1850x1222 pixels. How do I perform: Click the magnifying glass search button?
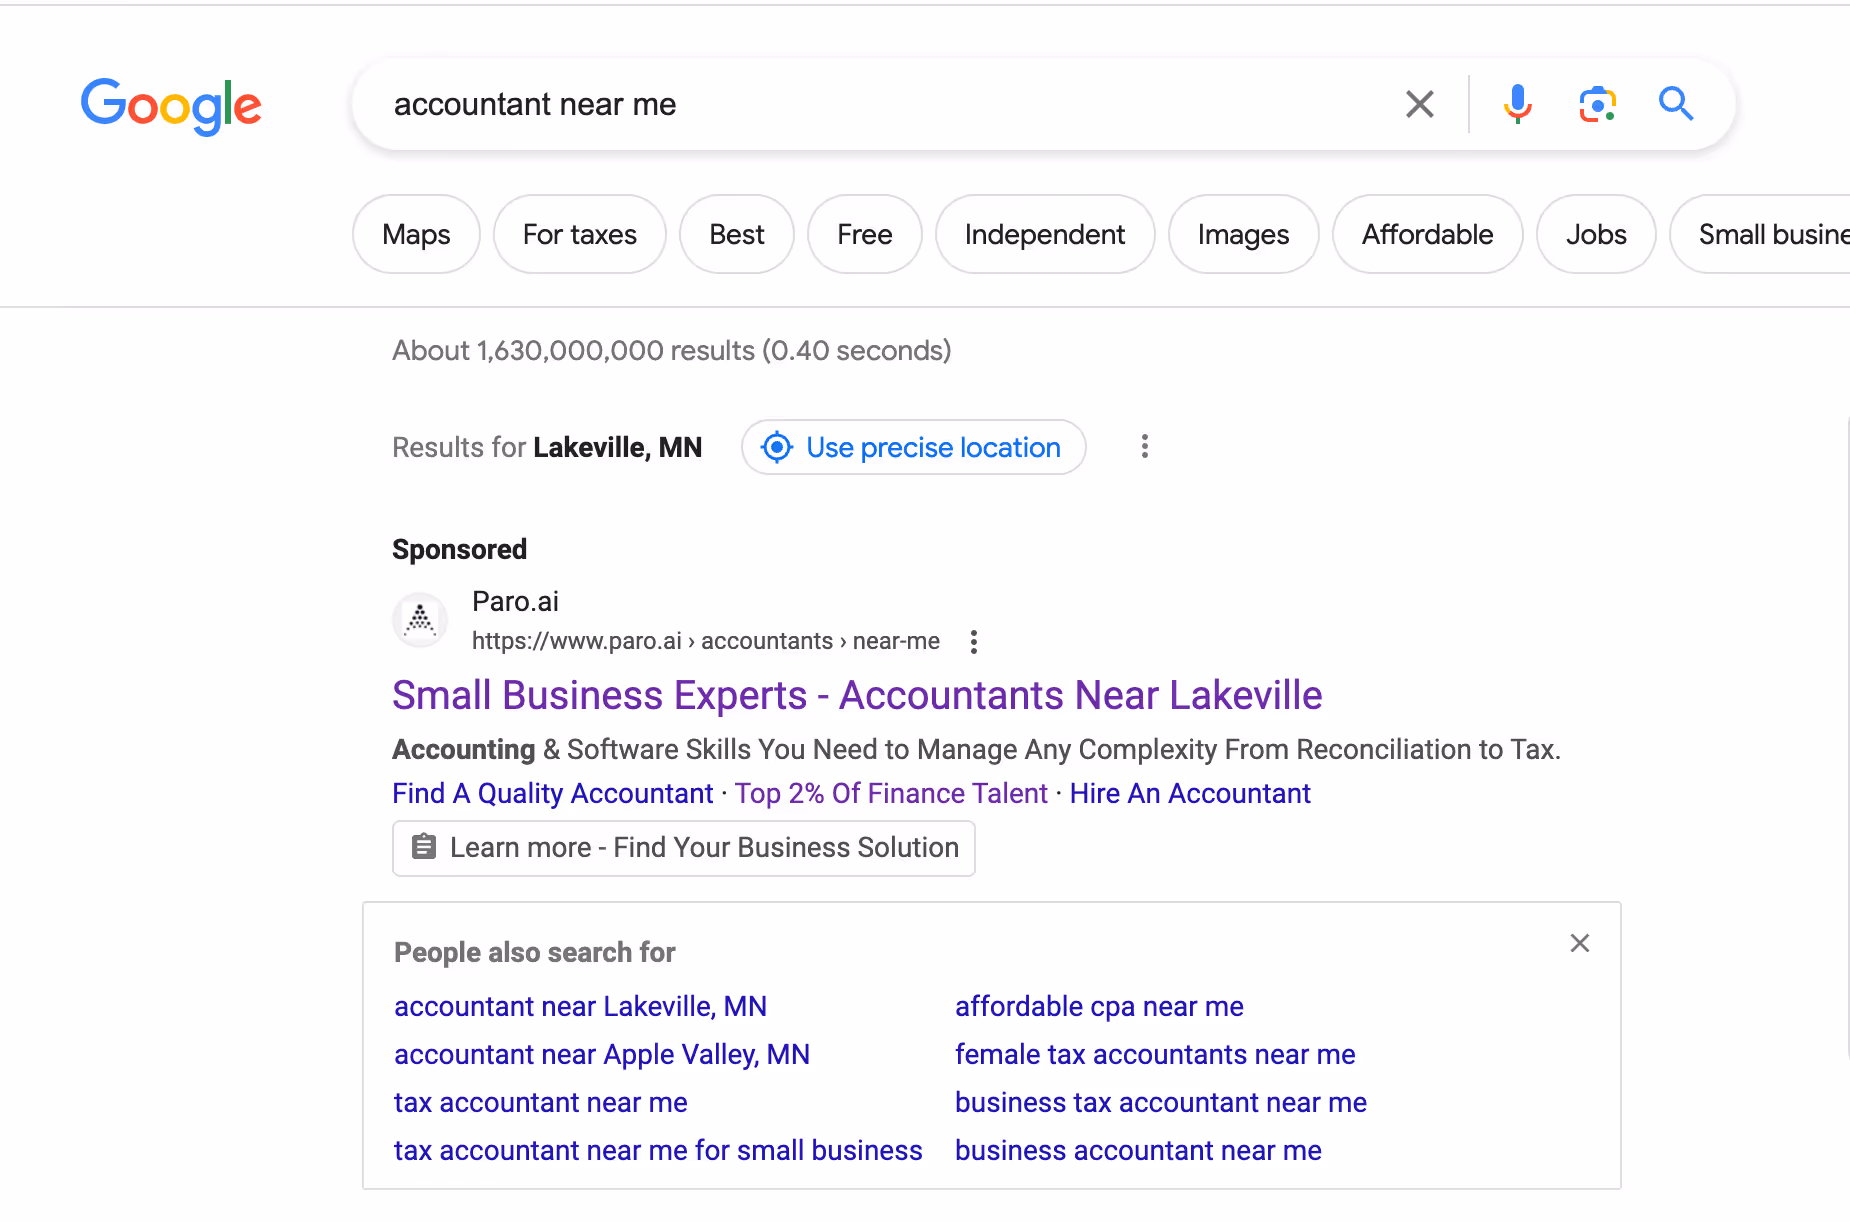coord(1676,104)
